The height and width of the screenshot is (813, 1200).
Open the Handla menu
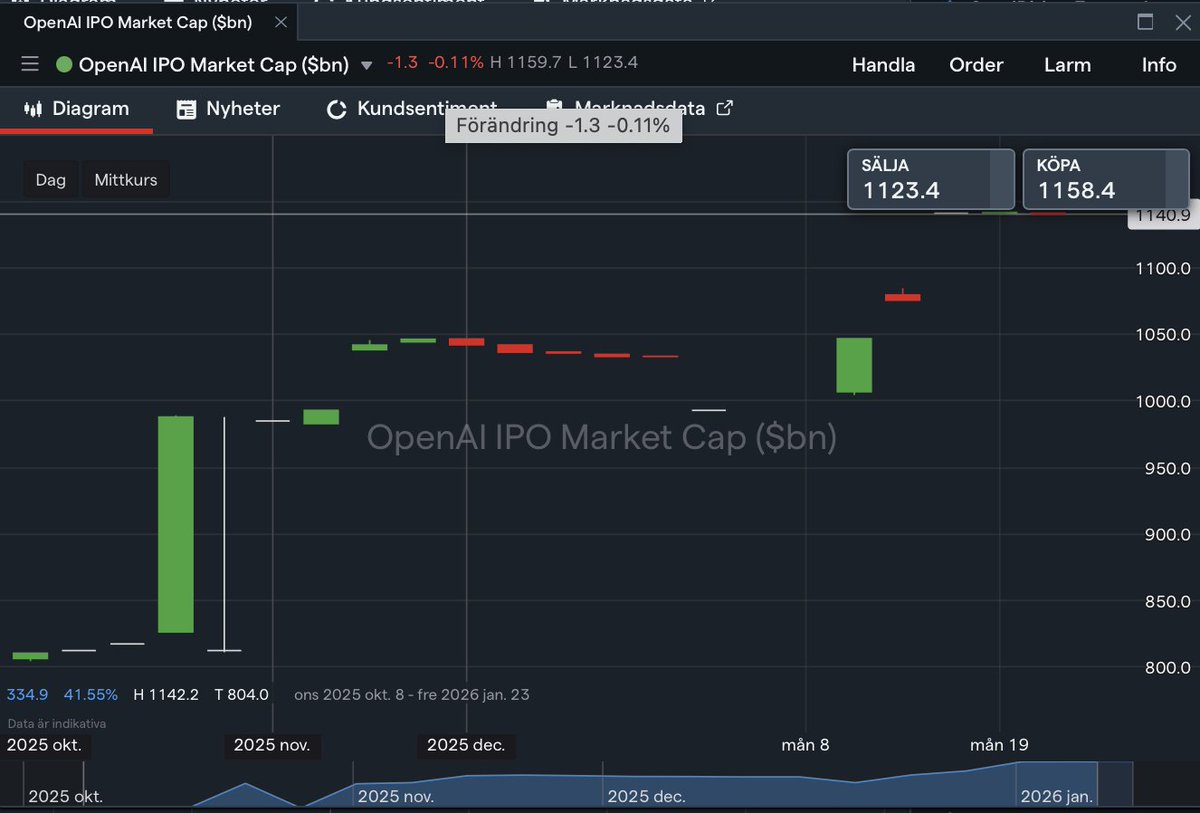pos(883,65)
